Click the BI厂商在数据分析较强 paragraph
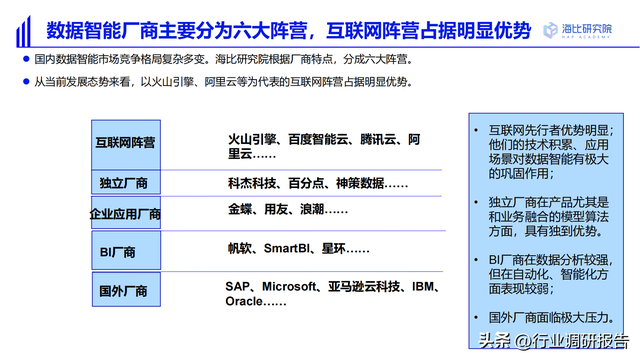The width and height of the screenshot is (640, 360). point(551,274)
